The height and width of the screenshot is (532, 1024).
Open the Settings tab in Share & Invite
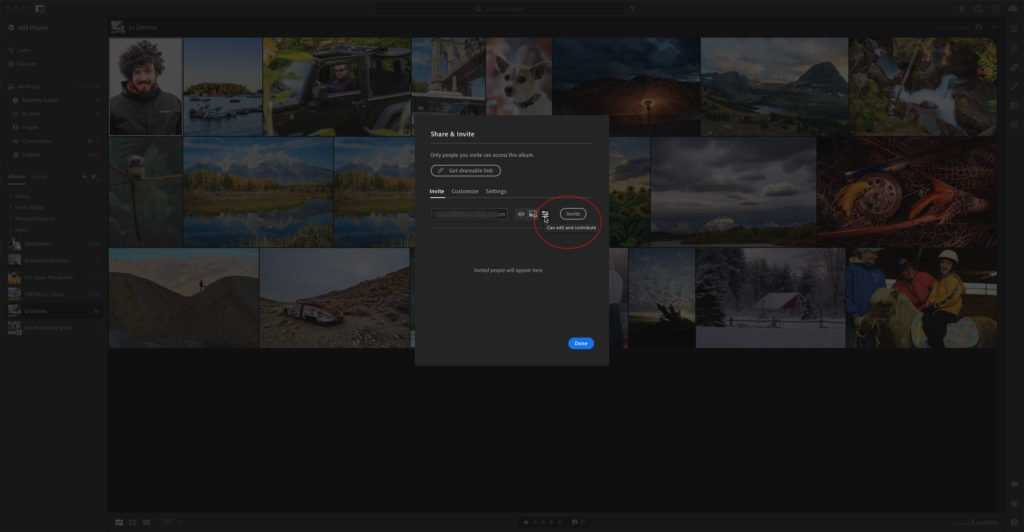click(496, 191)
